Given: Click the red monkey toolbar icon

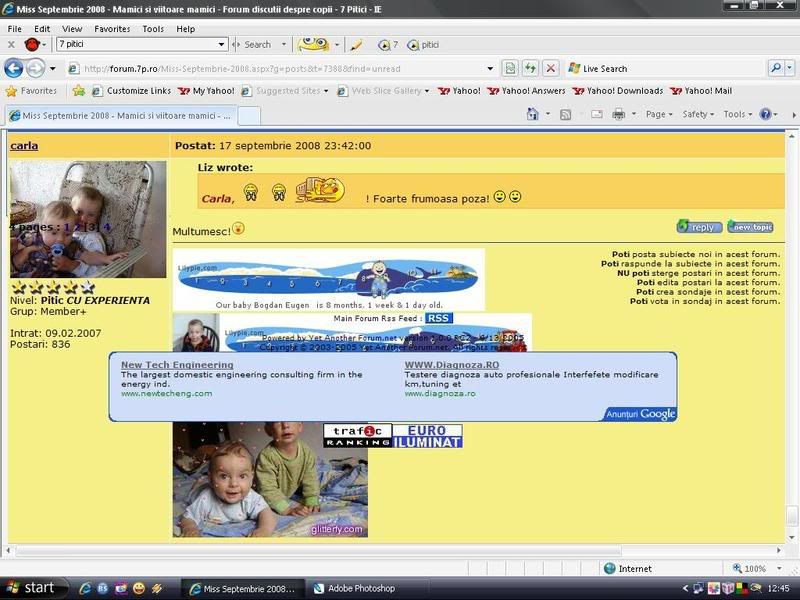Looking at the screenshot, I should pos(32,45).
